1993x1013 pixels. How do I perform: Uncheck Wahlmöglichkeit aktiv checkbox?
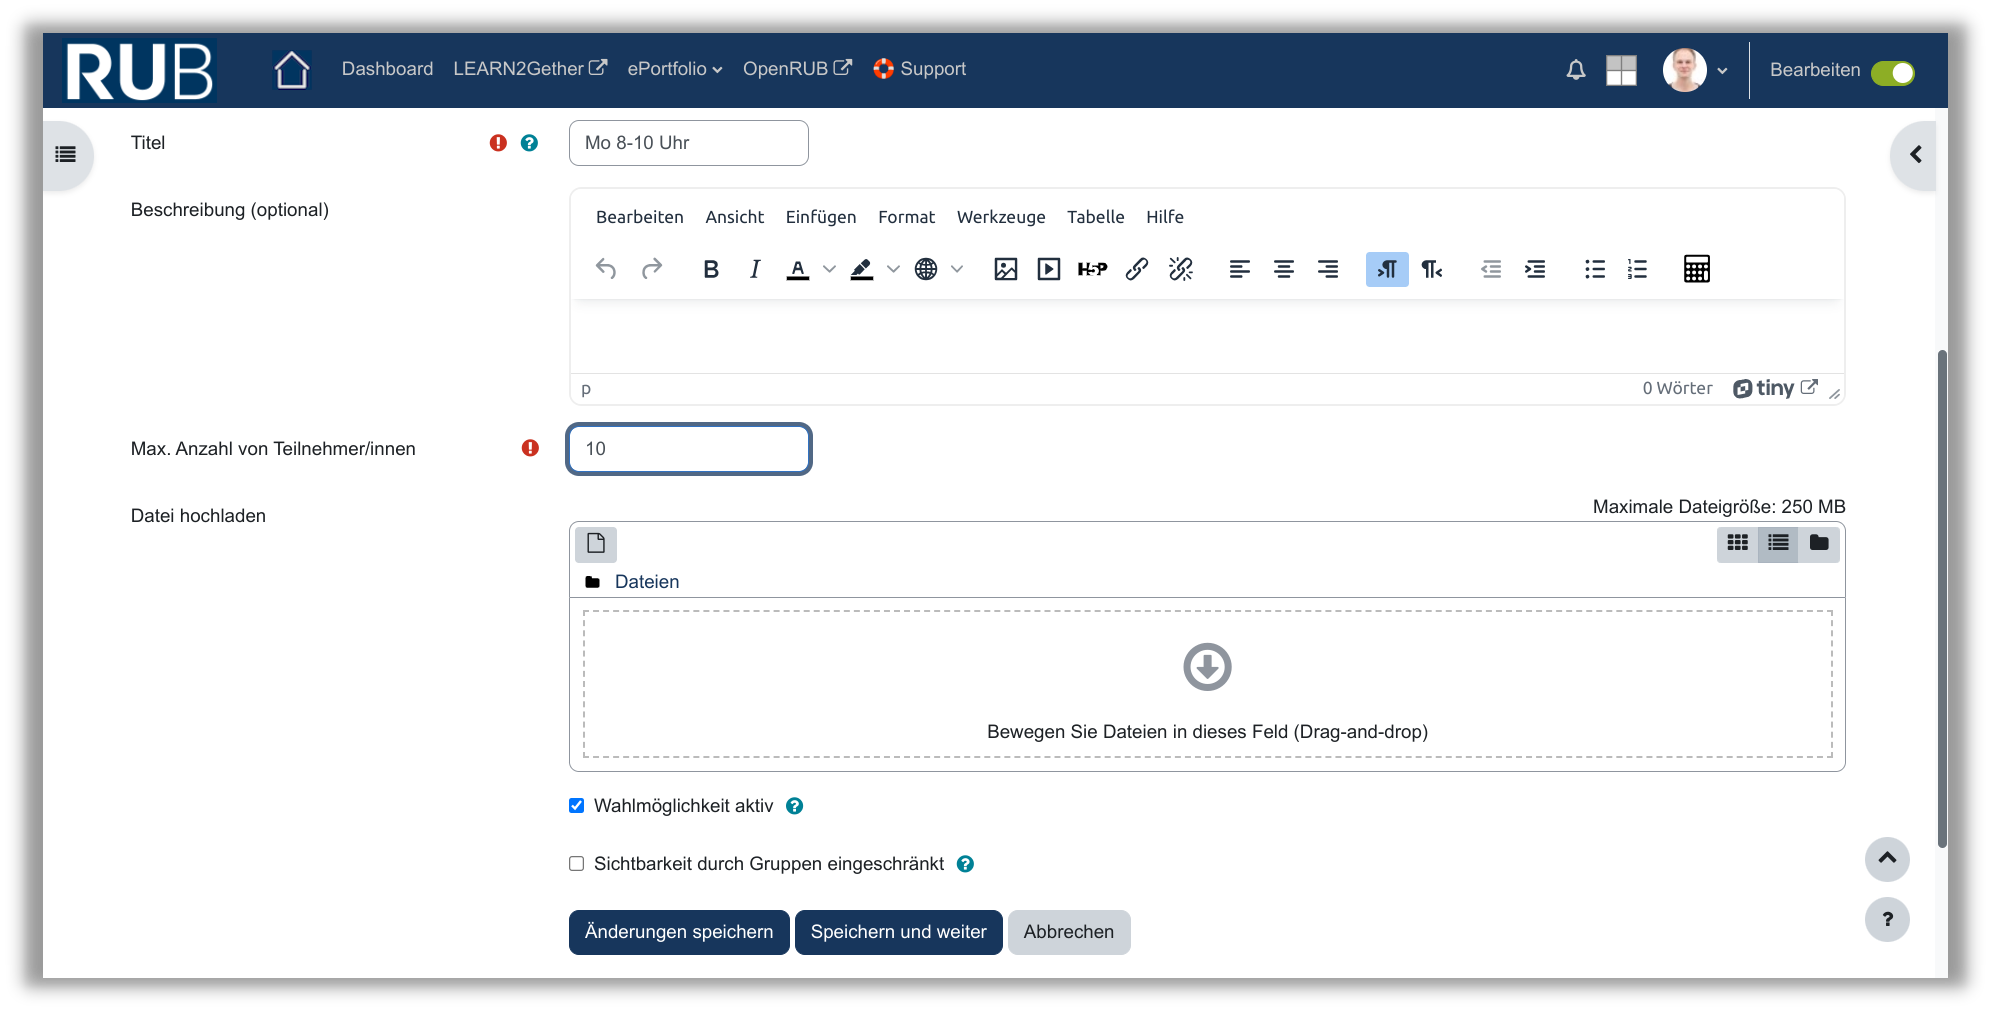pos(577,806)
